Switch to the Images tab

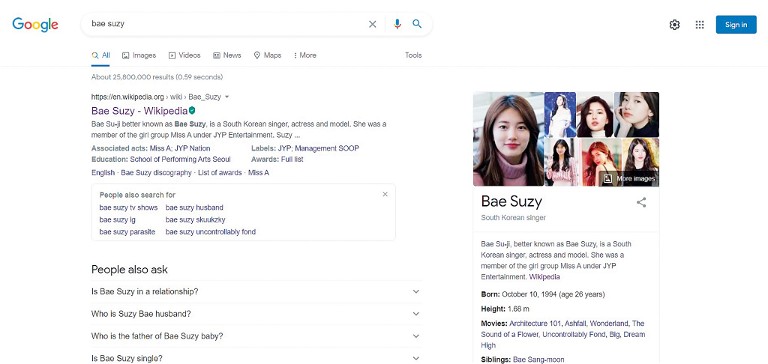(x=139, y=55)
